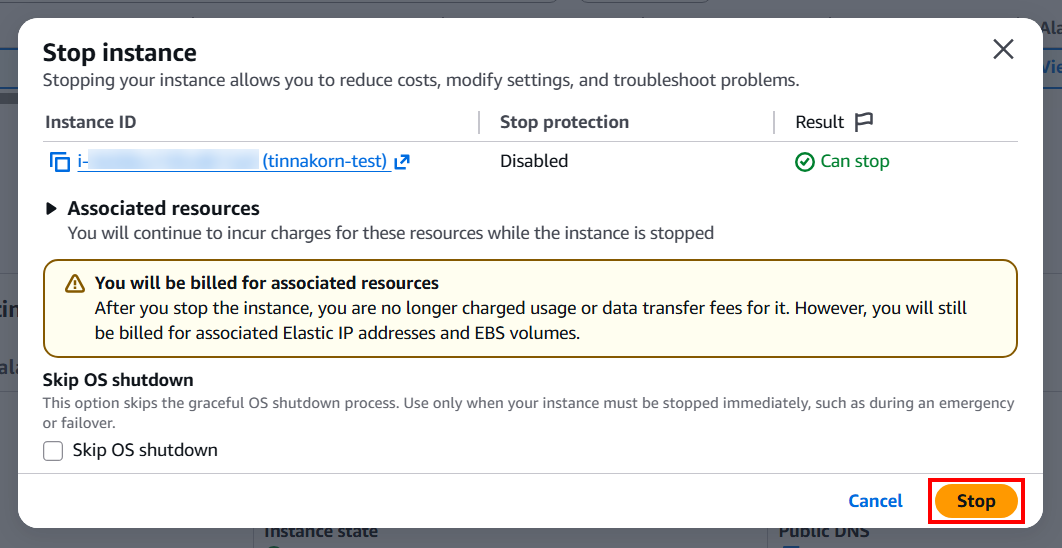Screen dimensions: 1062x548
Task: Click the billing warning heading text
Action: 266,283
